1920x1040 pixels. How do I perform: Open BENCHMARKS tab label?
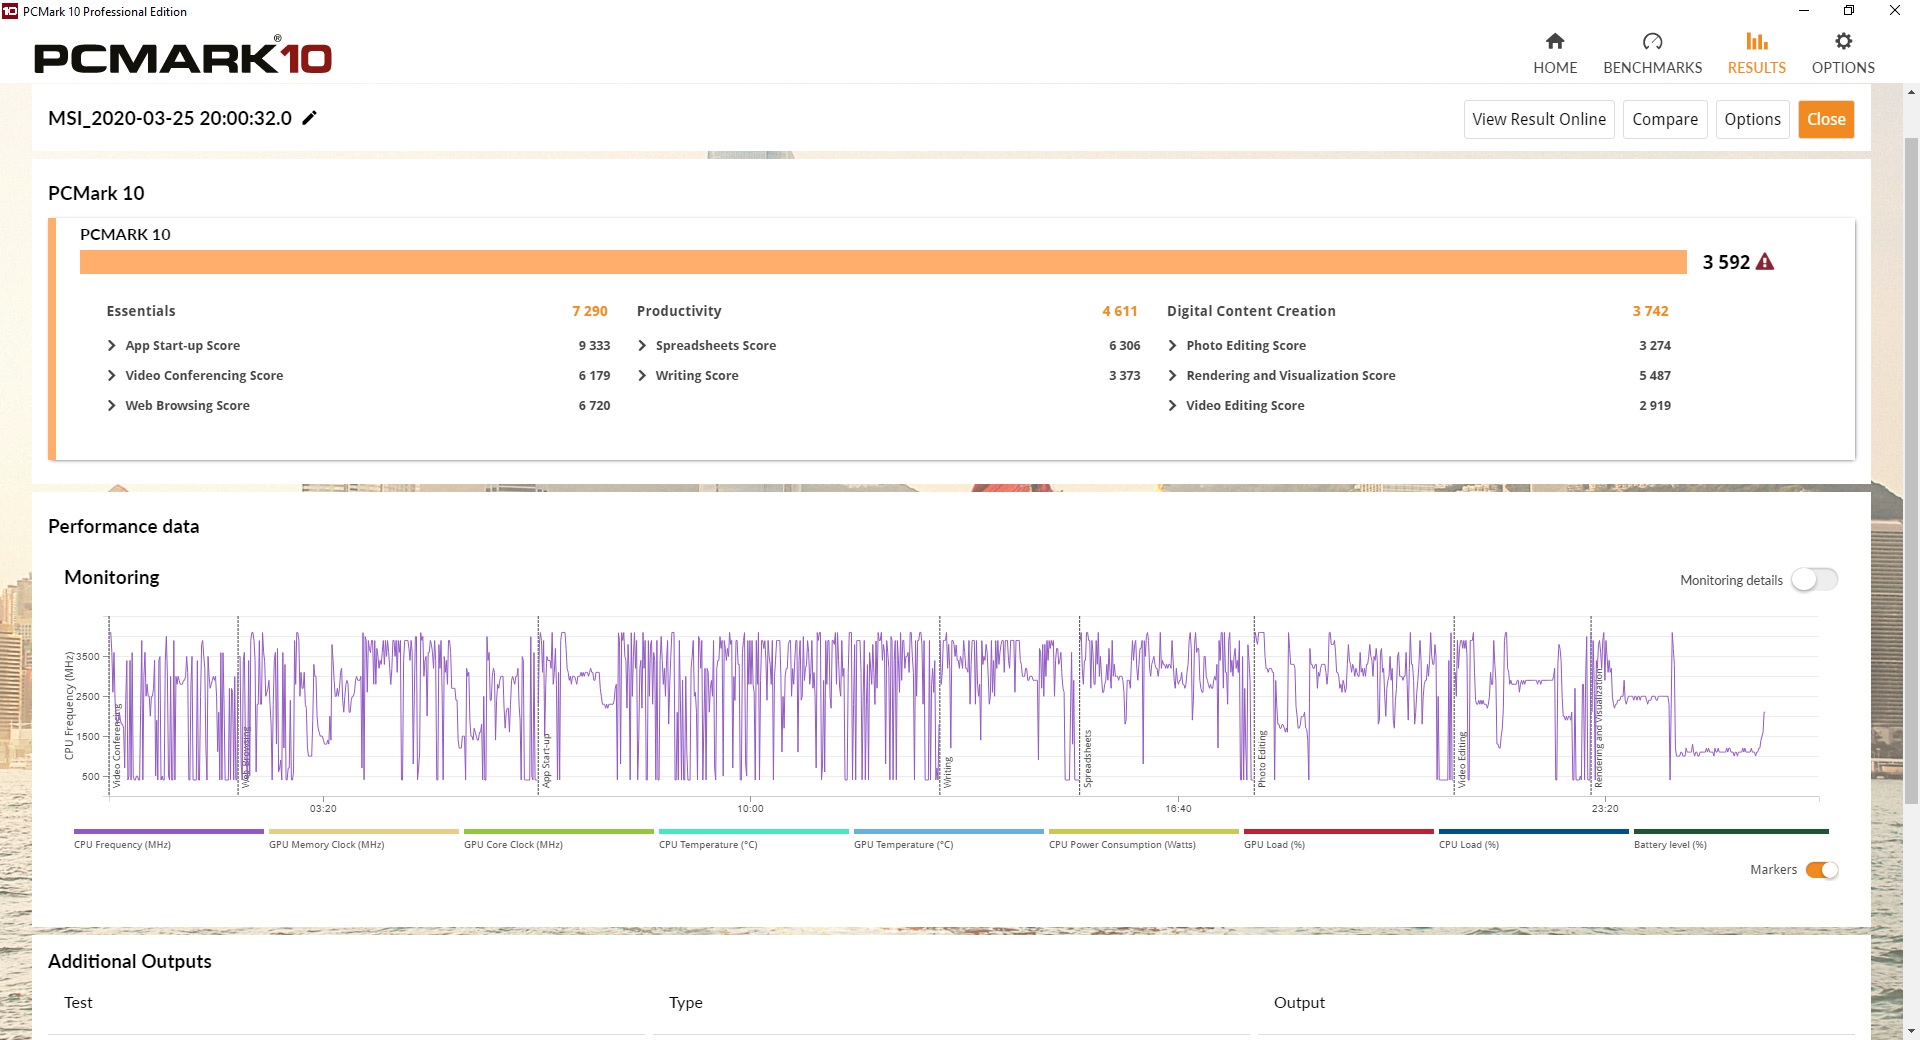[1652, 67]
